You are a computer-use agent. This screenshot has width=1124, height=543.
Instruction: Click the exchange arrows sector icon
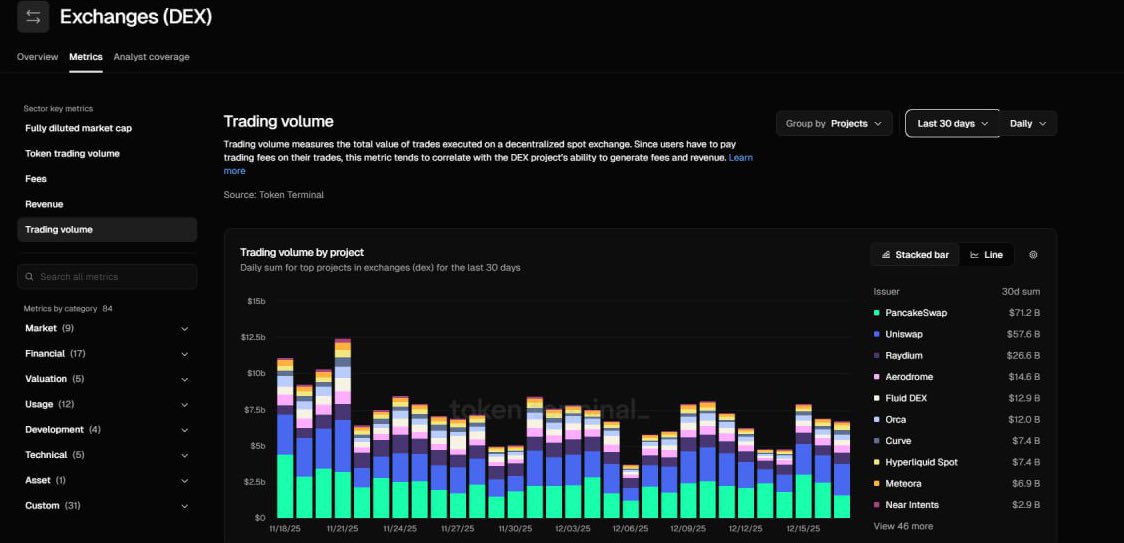[x=33, y=16]
